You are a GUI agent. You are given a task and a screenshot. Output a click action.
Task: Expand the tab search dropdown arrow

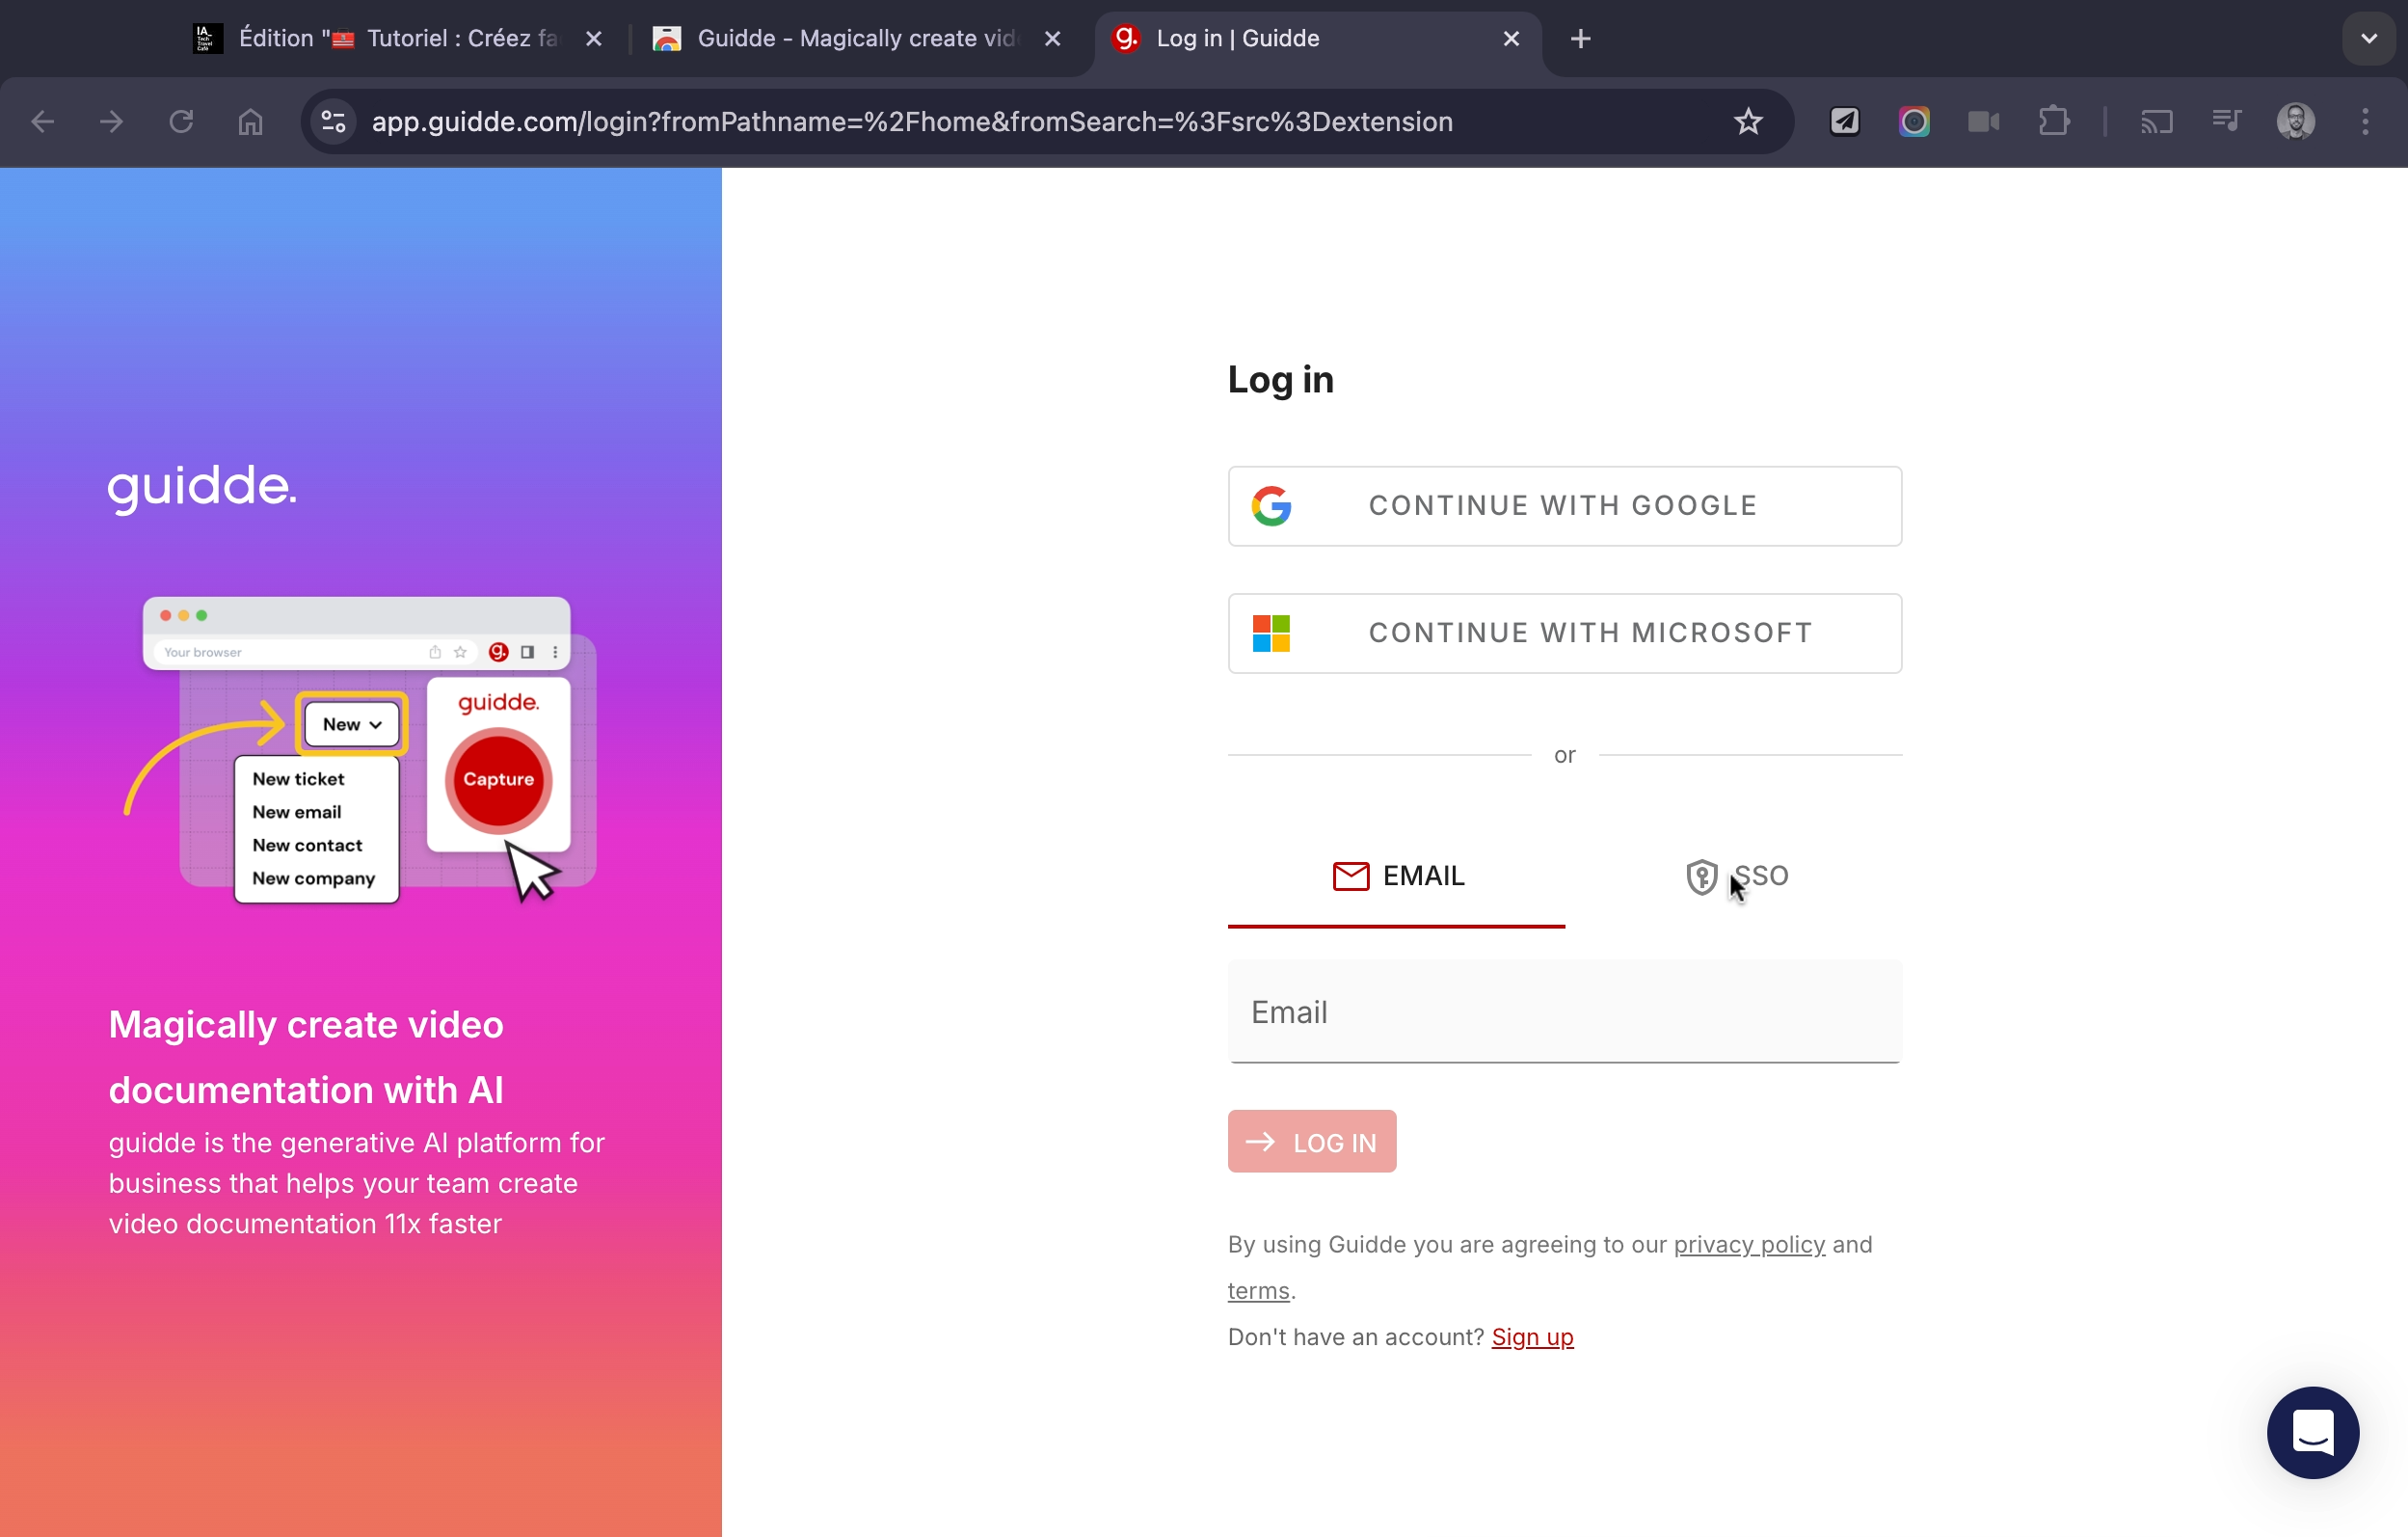click(2368, 39)
